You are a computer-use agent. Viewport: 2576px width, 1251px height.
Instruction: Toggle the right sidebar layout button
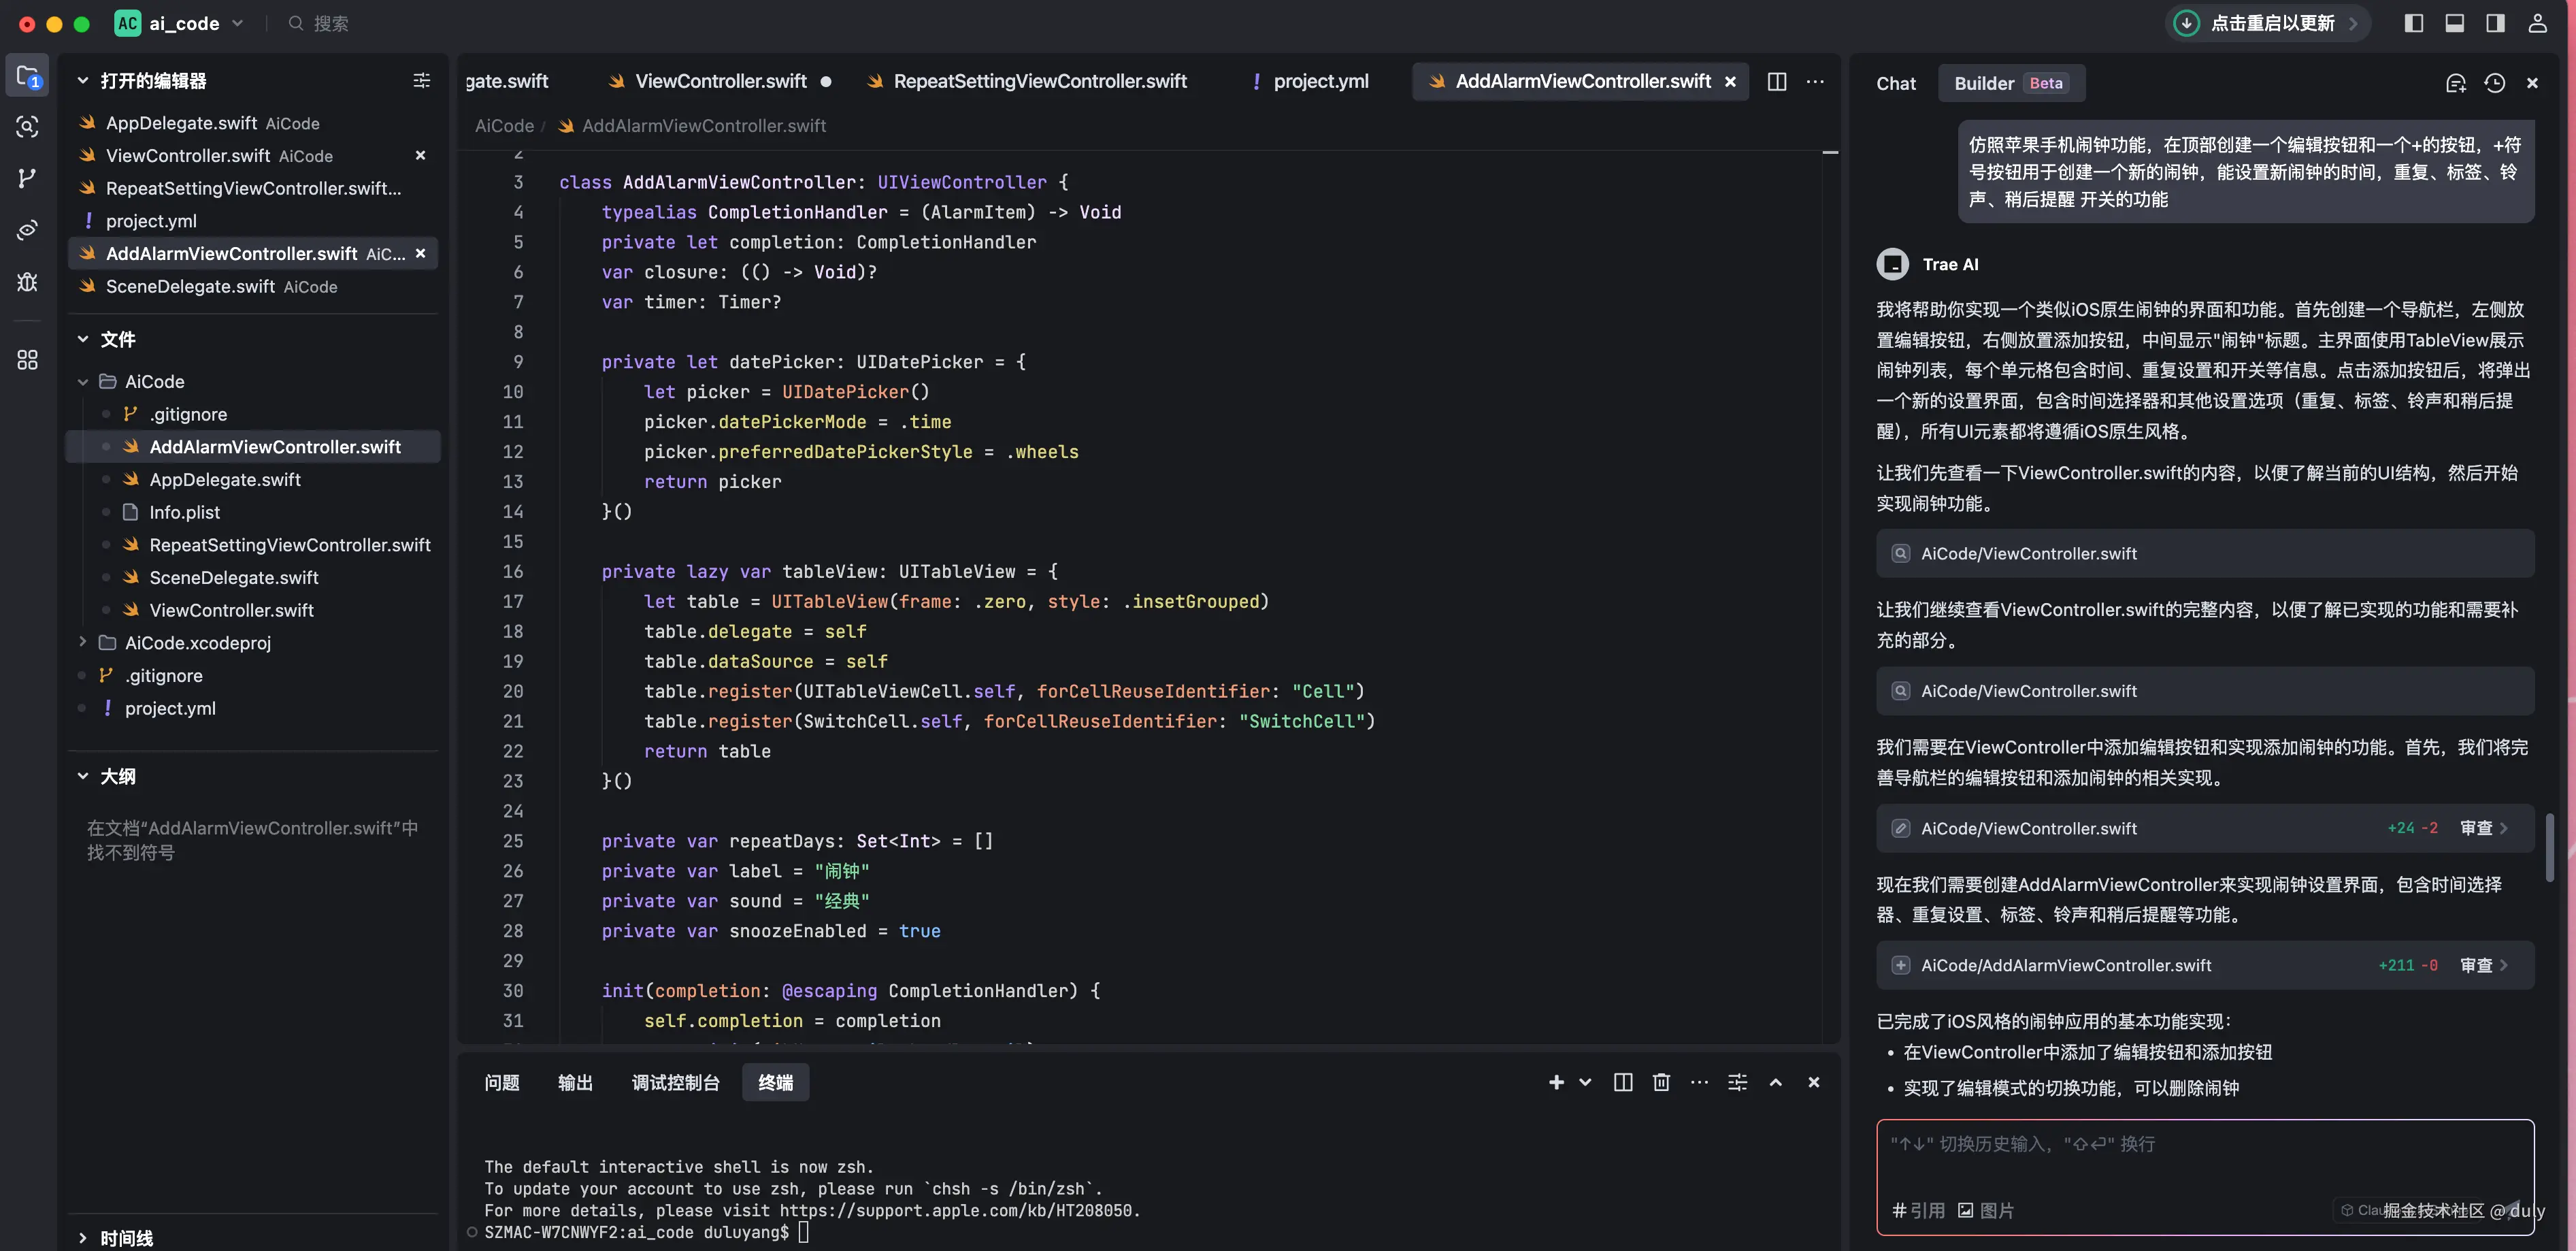[x=2495, y=23]
